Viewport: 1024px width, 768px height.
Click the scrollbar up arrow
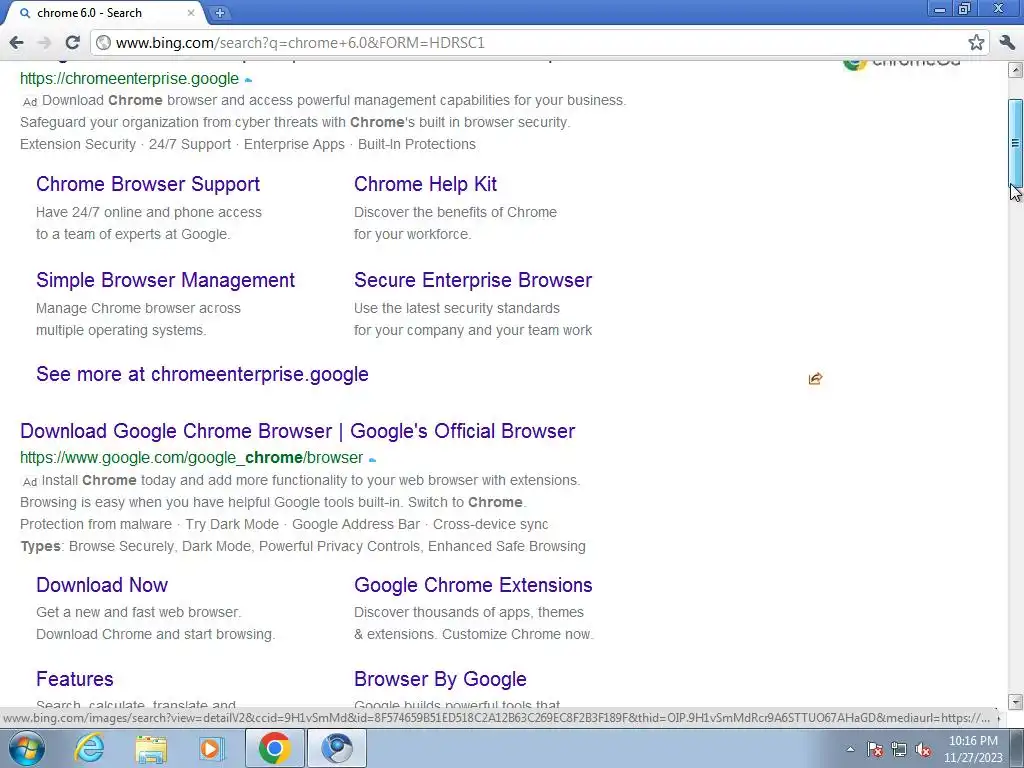coord(1015,70)
